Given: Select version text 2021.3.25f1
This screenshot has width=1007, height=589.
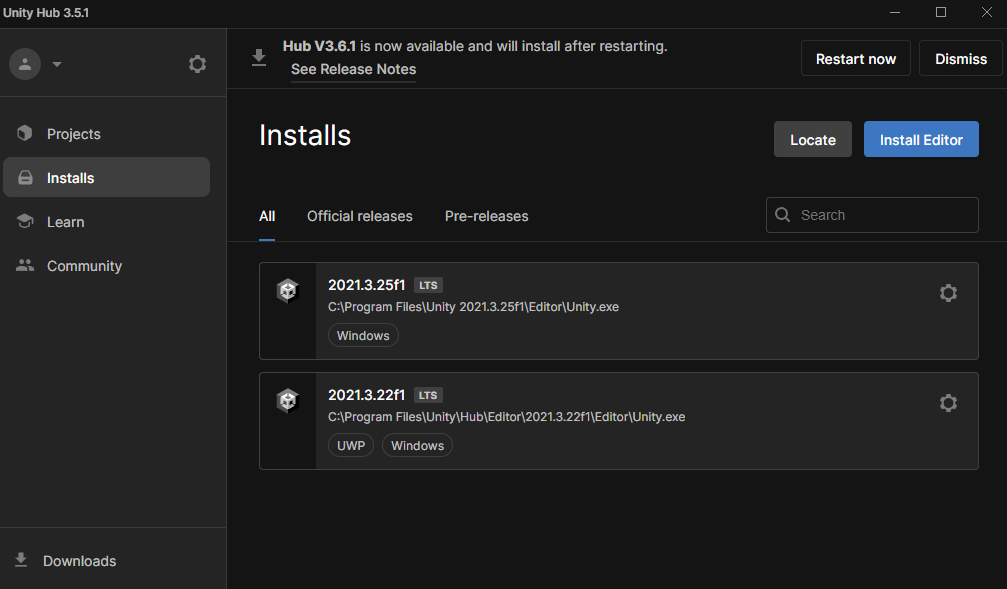Looking at the screenshot, I should pos(367,285).
